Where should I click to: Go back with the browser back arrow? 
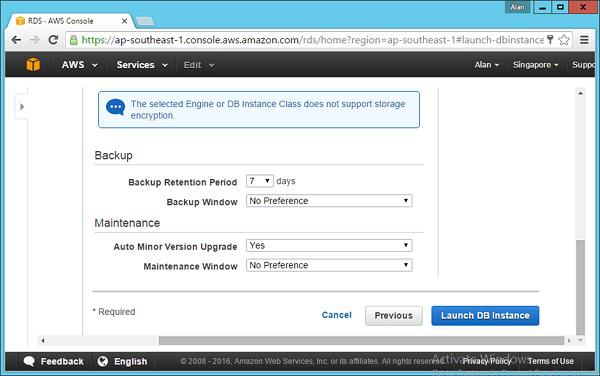16,40
